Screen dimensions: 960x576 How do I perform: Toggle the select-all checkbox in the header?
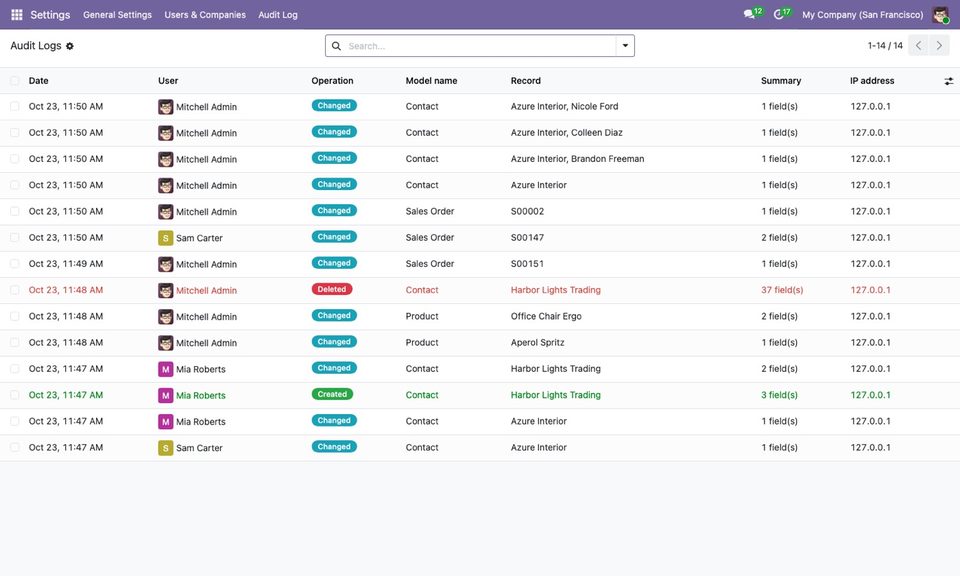(x=15, y=81)
